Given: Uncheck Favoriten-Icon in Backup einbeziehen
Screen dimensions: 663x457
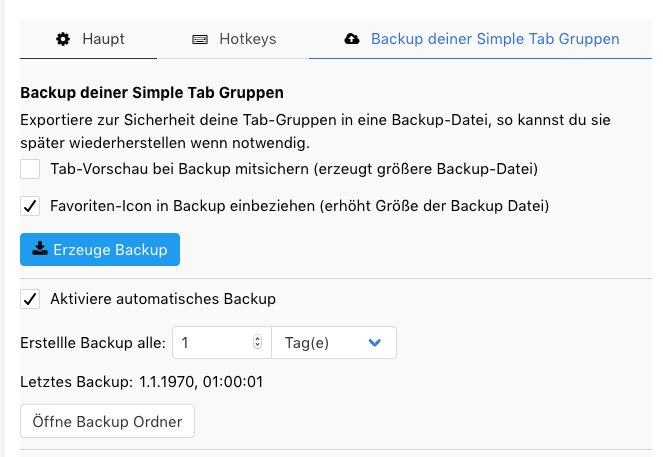Looking at the screenshot, I should pos(30,206).
